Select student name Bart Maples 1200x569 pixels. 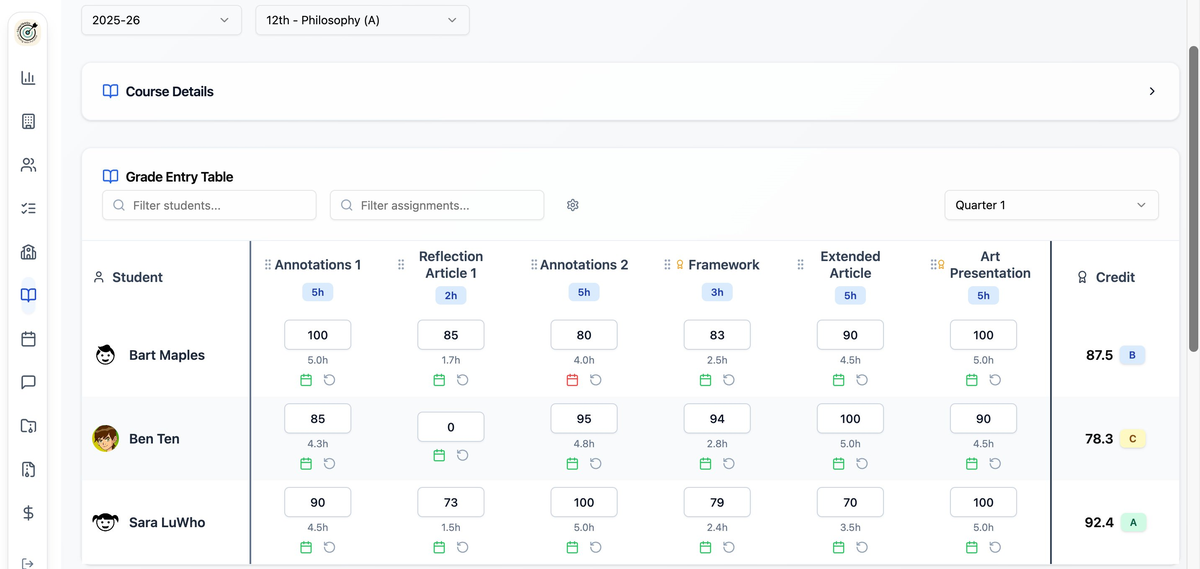[x=167, y=355]
